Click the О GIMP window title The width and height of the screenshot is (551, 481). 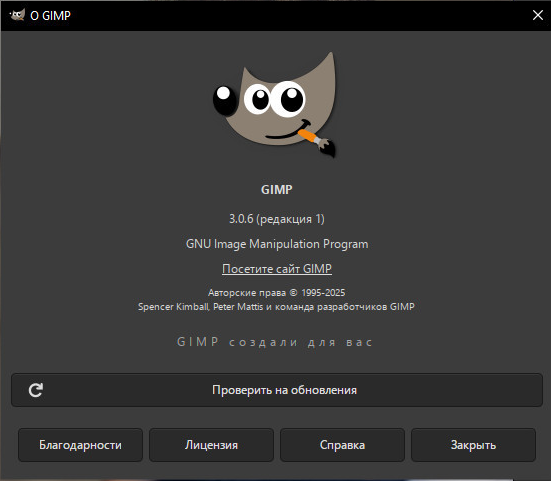(x=50, y=15)
